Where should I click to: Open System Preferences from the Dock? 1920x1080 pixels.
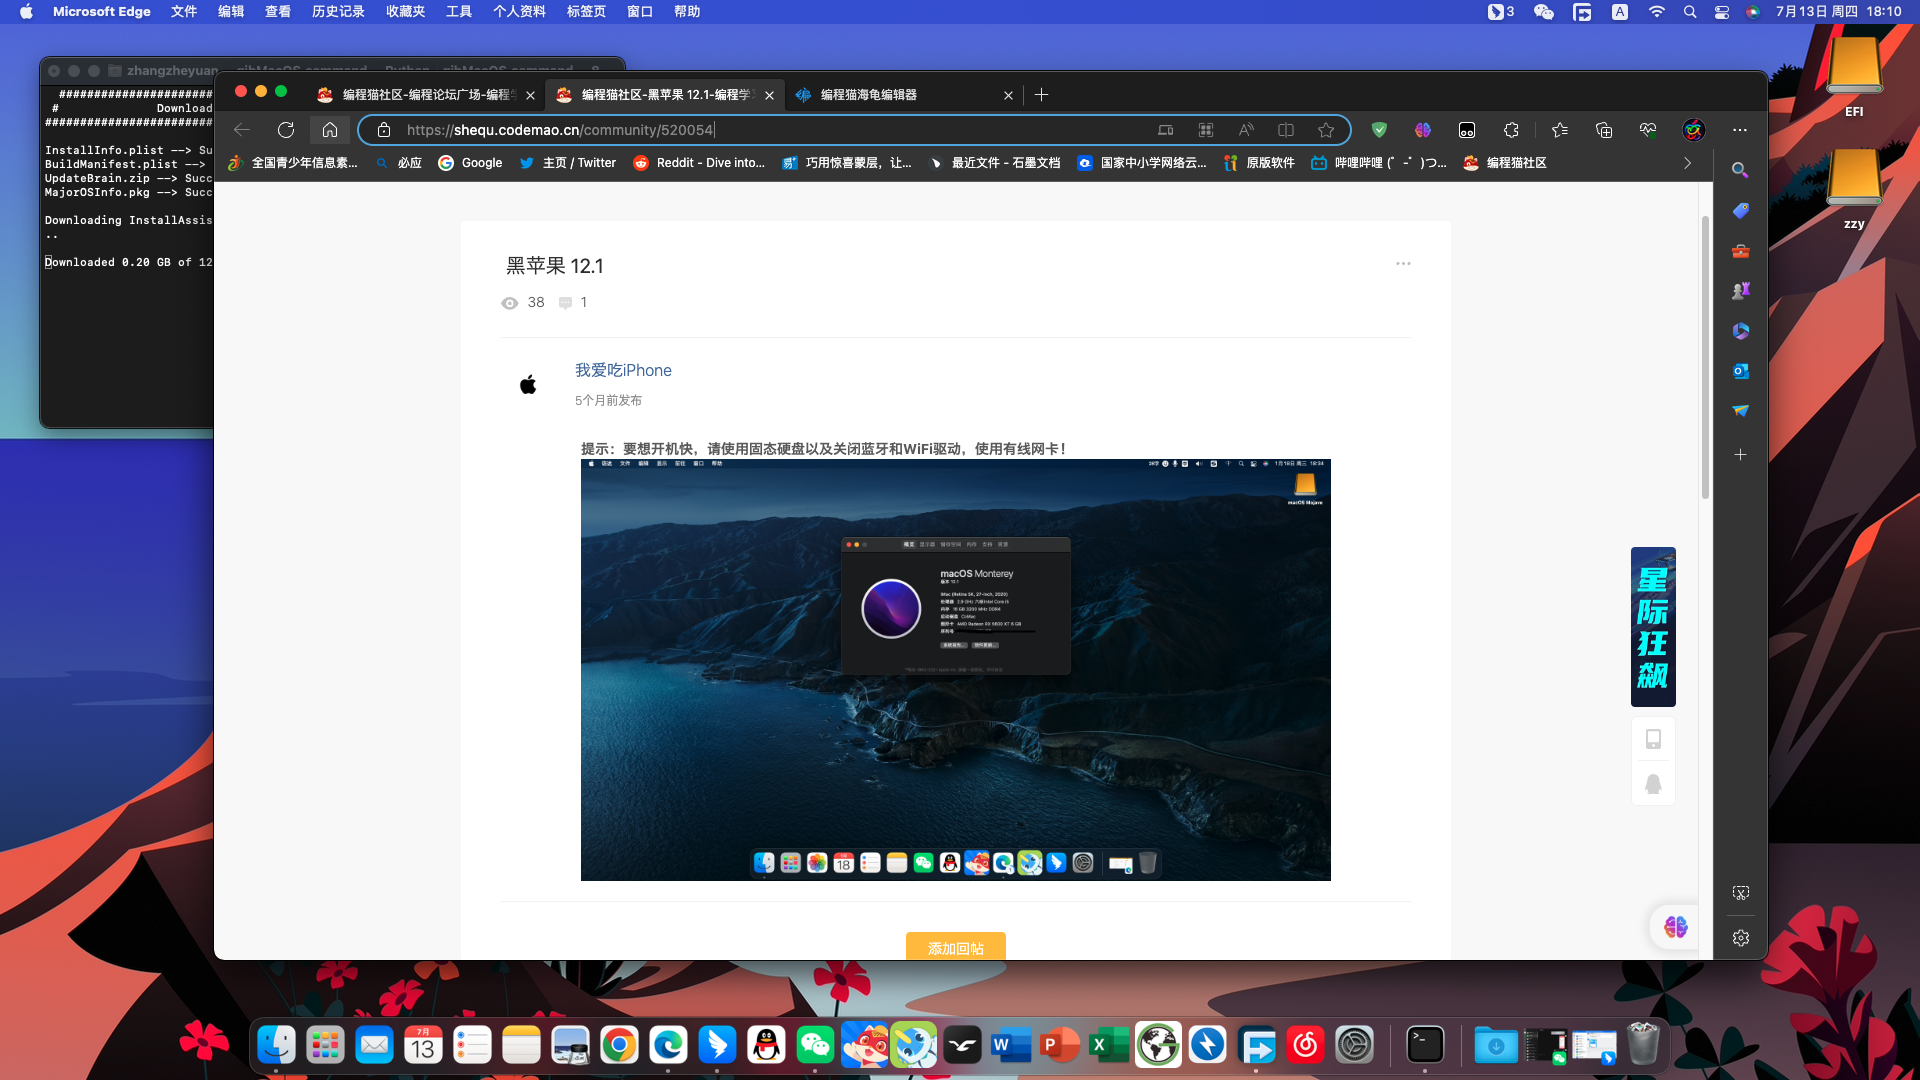coord(1355,1046)
